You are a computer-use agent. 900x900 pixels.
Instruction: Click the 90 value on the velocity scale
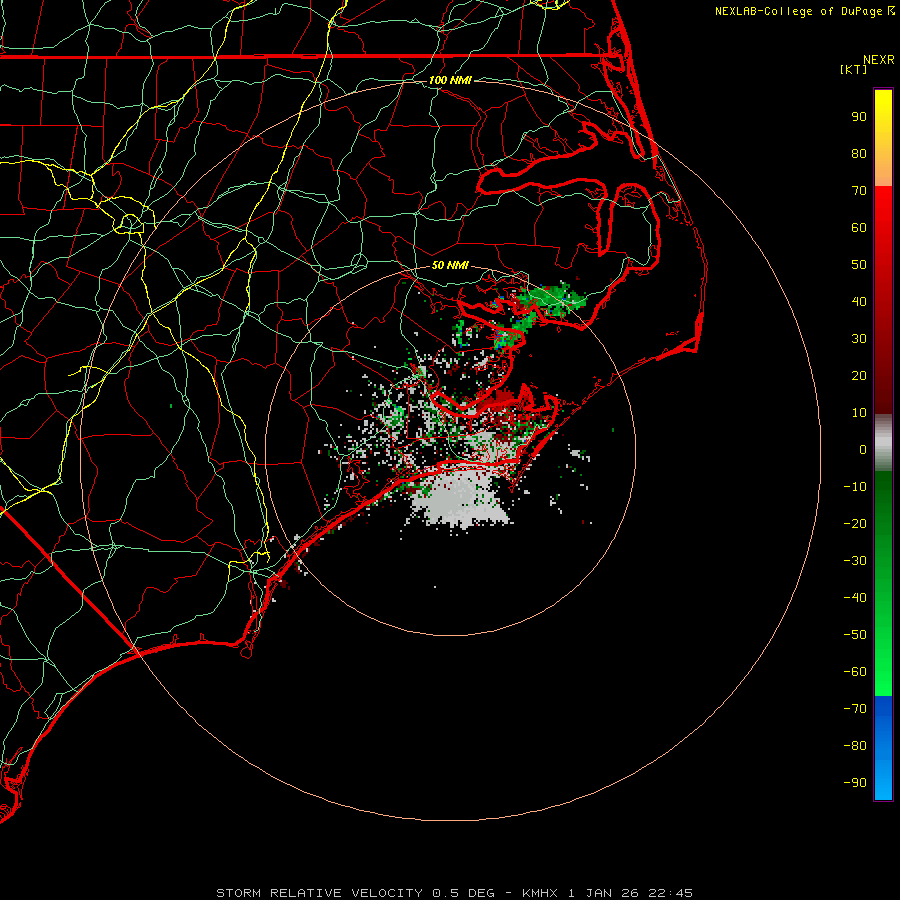(859, 117)
